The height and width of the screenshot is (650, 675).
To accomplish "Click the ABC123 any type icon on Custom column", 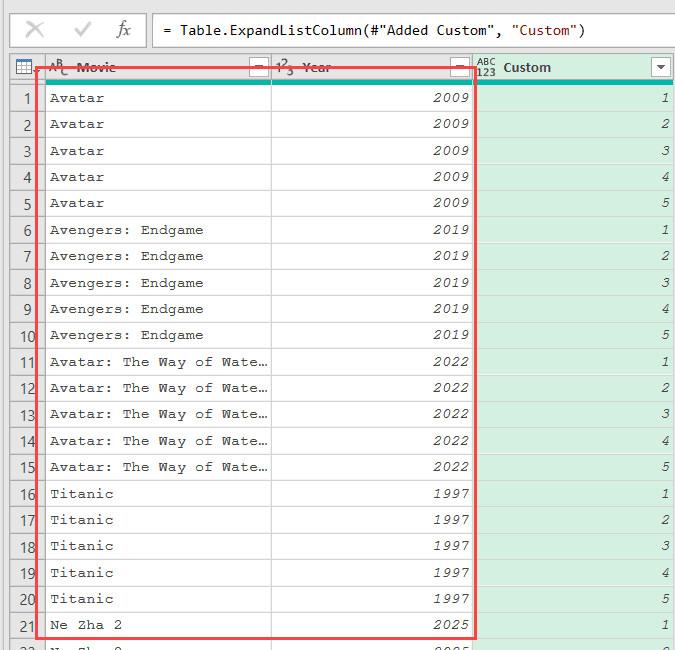I will (x=486, y=67).
